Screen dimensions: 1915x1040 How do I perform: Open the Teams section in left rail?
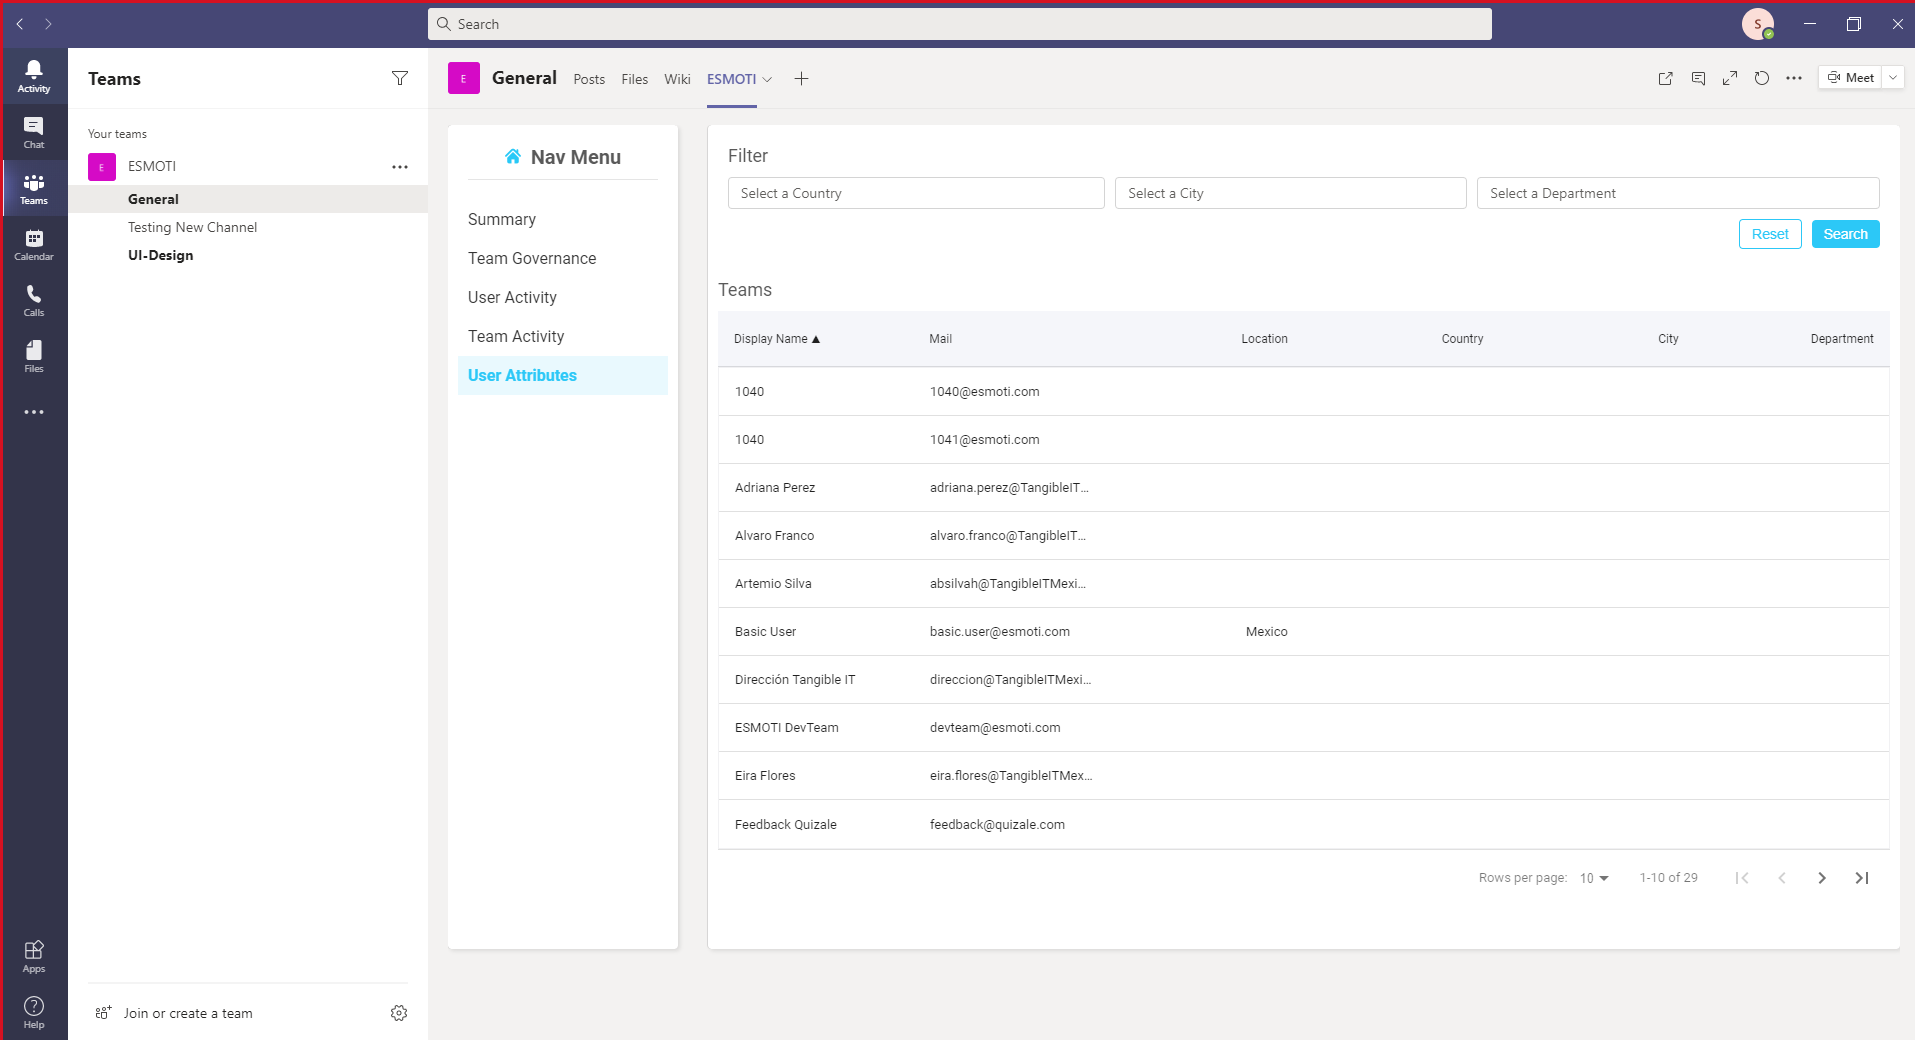pyautogui.click(x=34, y=188)
